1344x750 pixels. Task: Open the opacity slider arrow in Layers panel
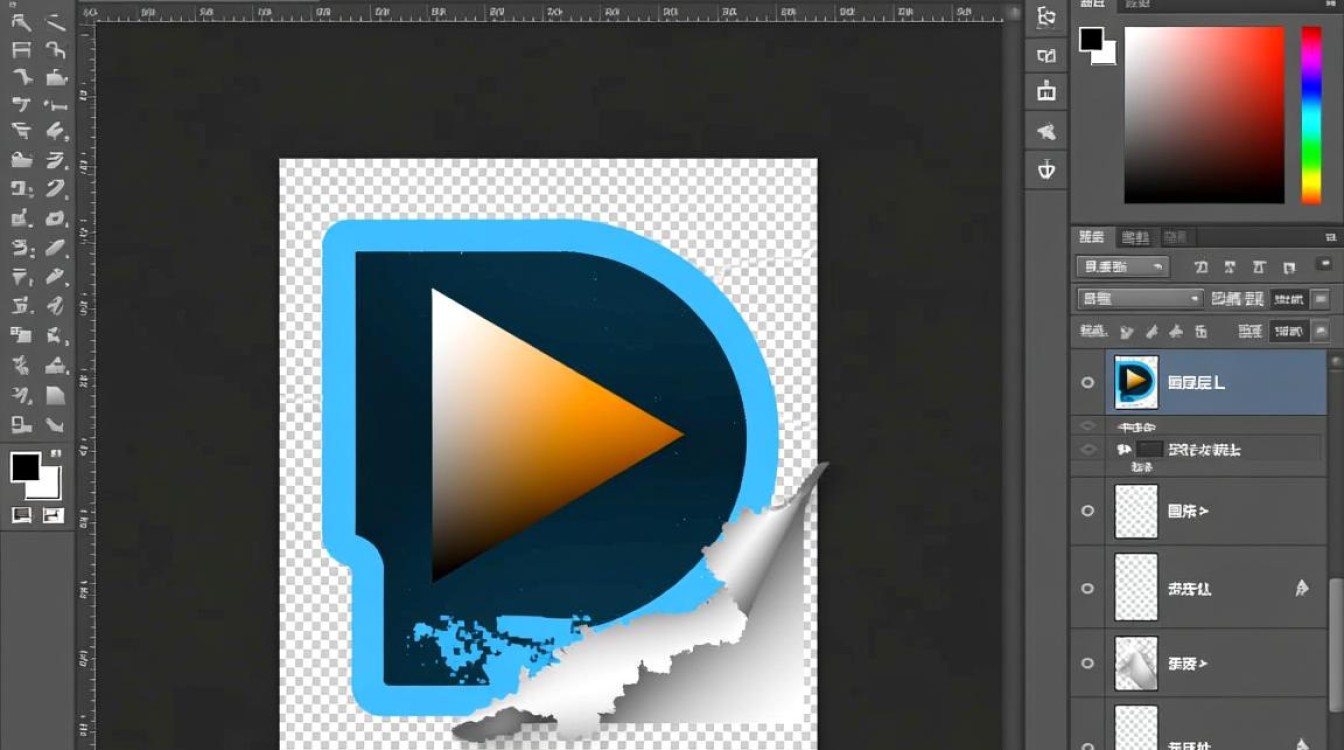pos(1322,298)
